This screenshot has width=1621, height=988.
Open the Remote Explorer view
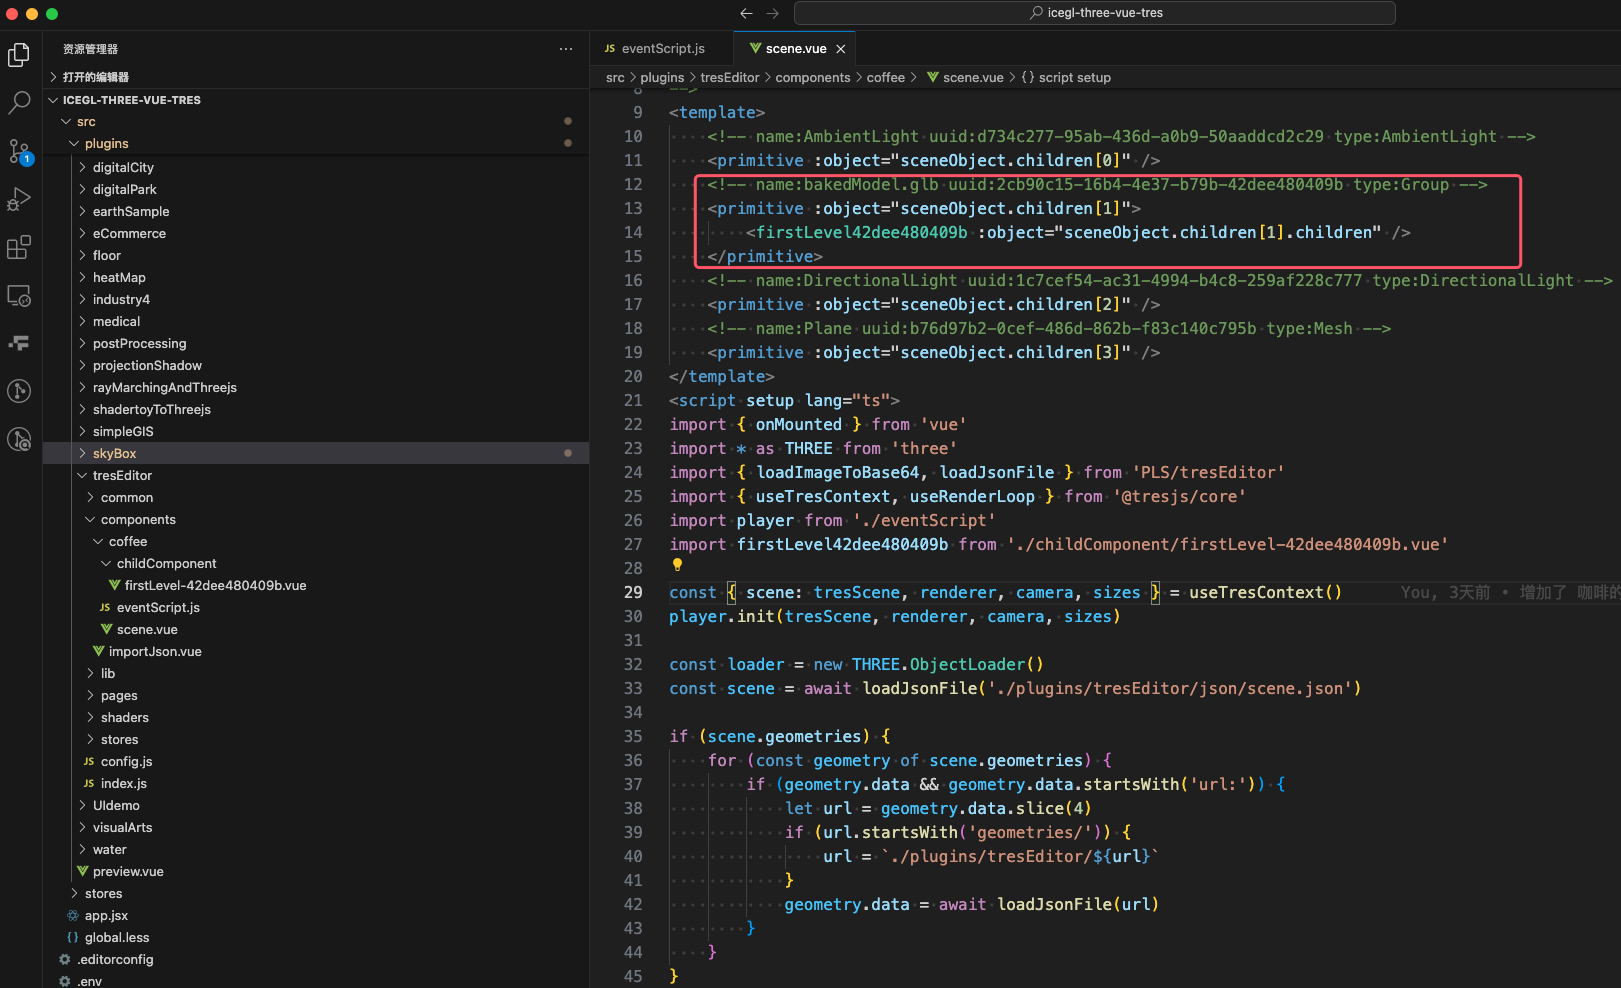pyautogui.click(x=19, y=295)
